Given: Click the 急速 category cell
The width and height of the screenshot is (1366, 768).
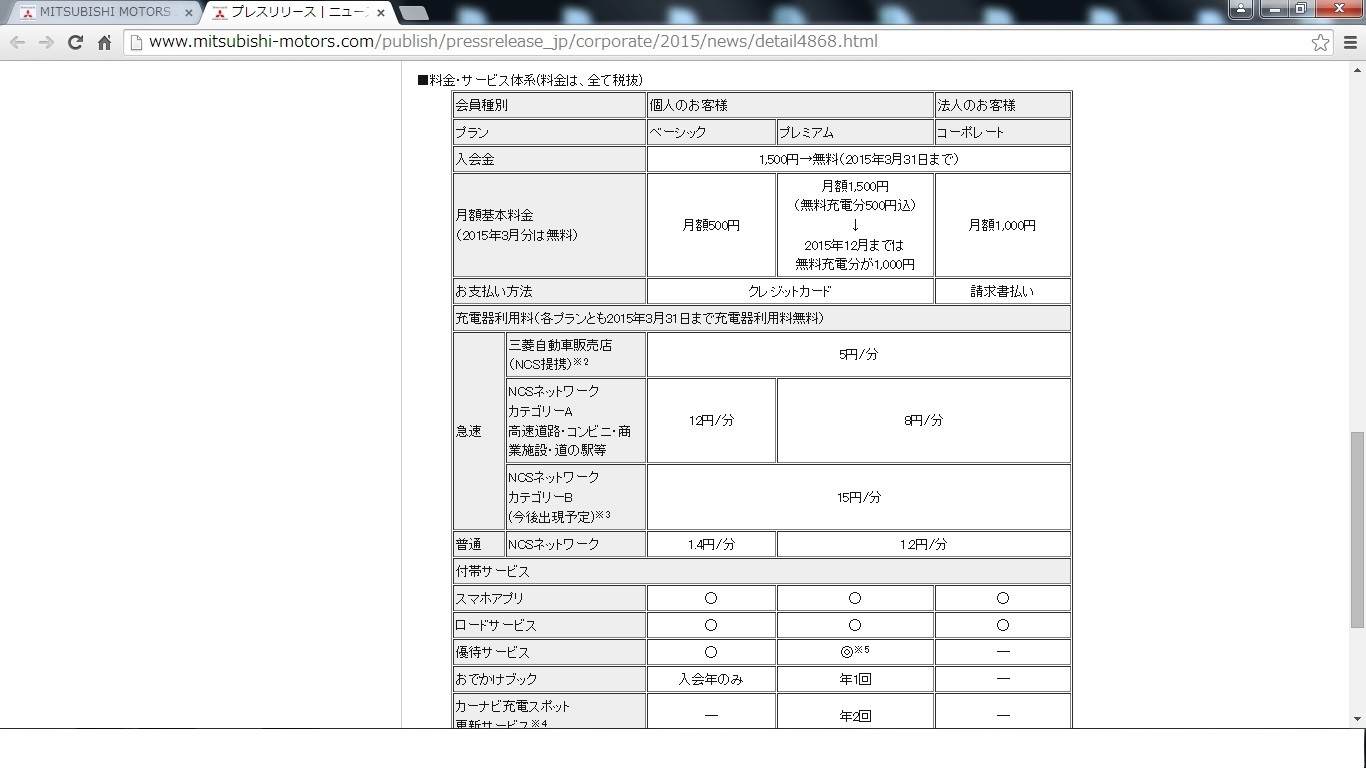Looking at the screenshot, I should point(479,431).
